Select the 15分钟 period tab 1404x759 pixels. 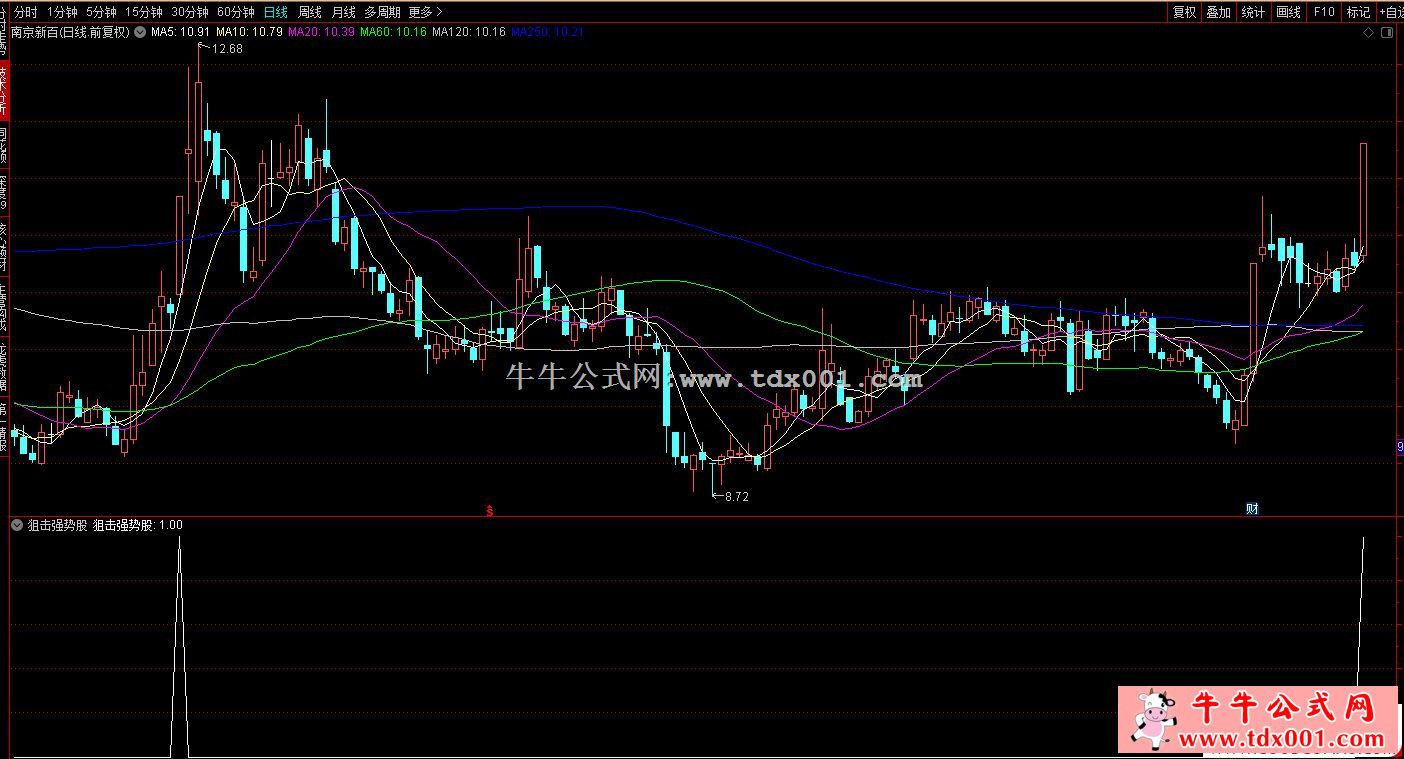[144, 12]
